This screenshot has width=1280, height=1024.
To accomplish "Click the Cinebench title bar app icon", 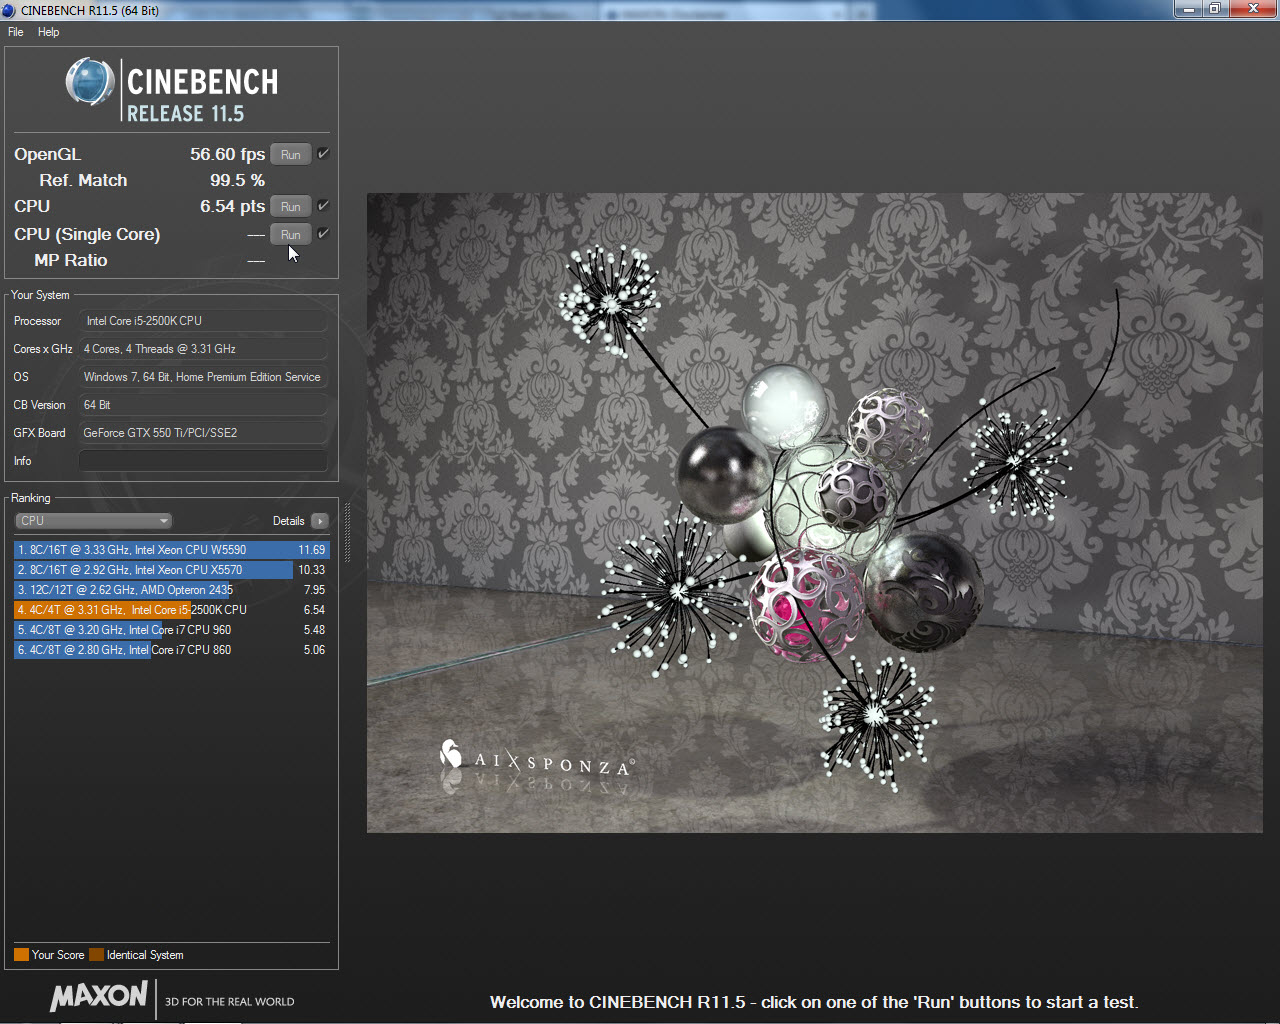I will 9,10.
